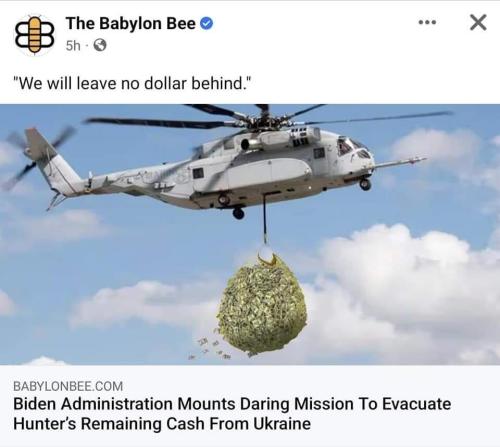The image size is (500, 447).
Task: Click the money bag hanging below helicopter
Action: 262,303
